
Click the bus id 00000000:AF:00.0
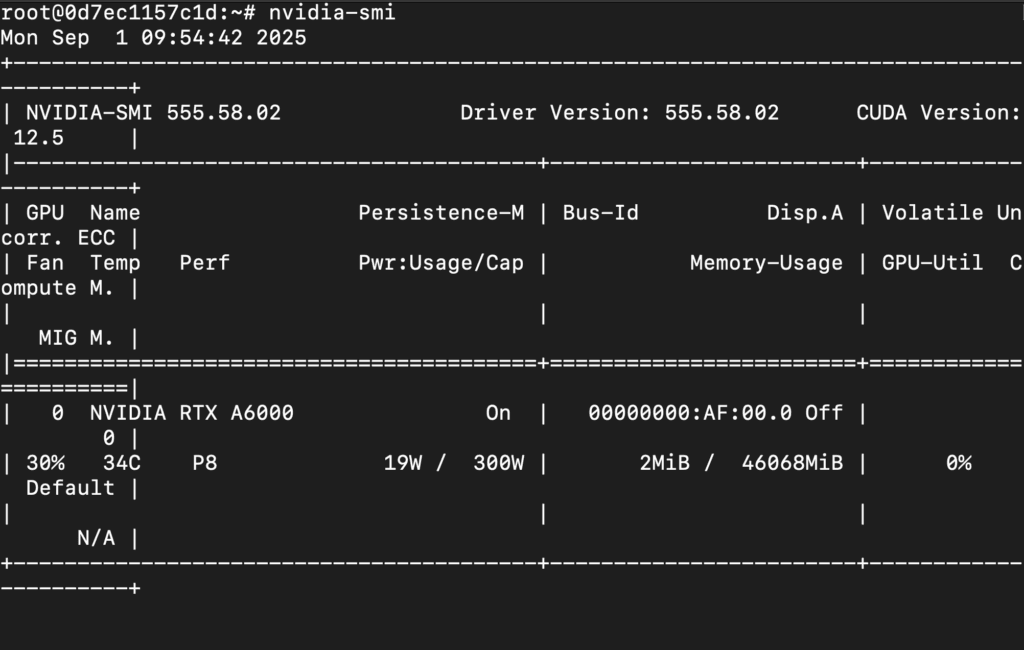click(690, 413)
